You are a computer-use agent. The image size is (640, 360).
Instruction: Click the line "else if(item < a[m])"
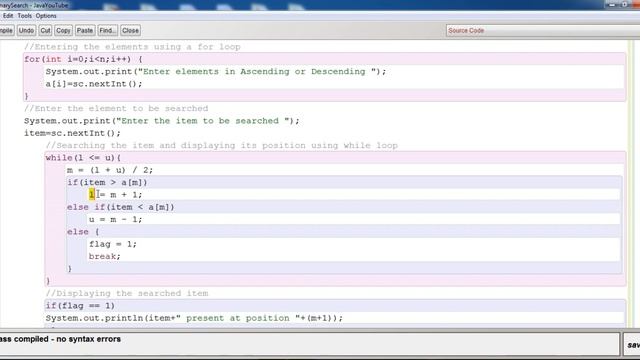pos(121,207)
